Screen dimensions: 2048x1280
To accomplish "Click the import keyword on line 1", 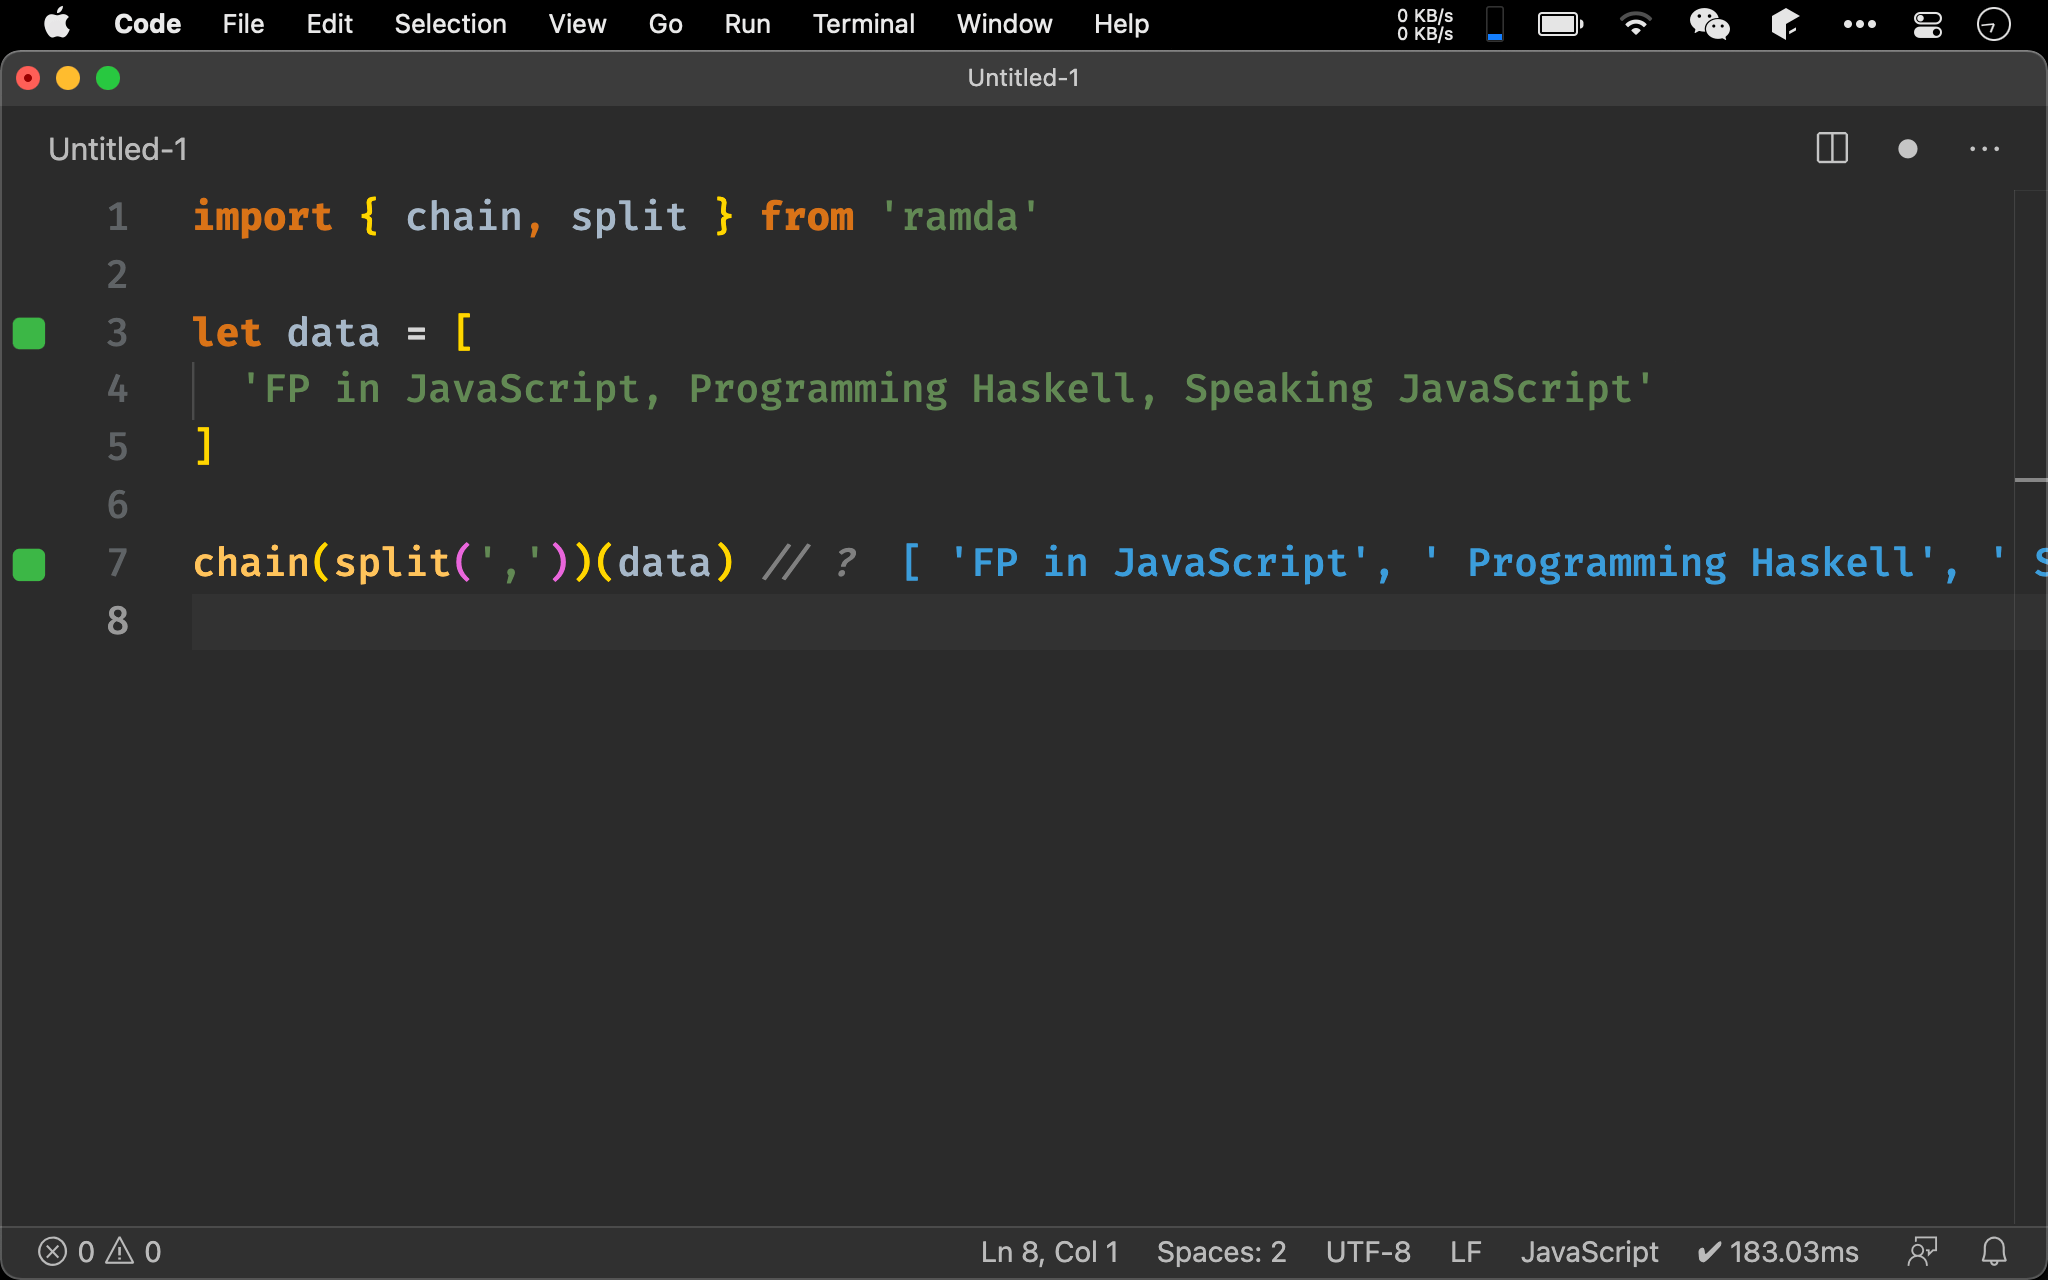I will 262,217.
